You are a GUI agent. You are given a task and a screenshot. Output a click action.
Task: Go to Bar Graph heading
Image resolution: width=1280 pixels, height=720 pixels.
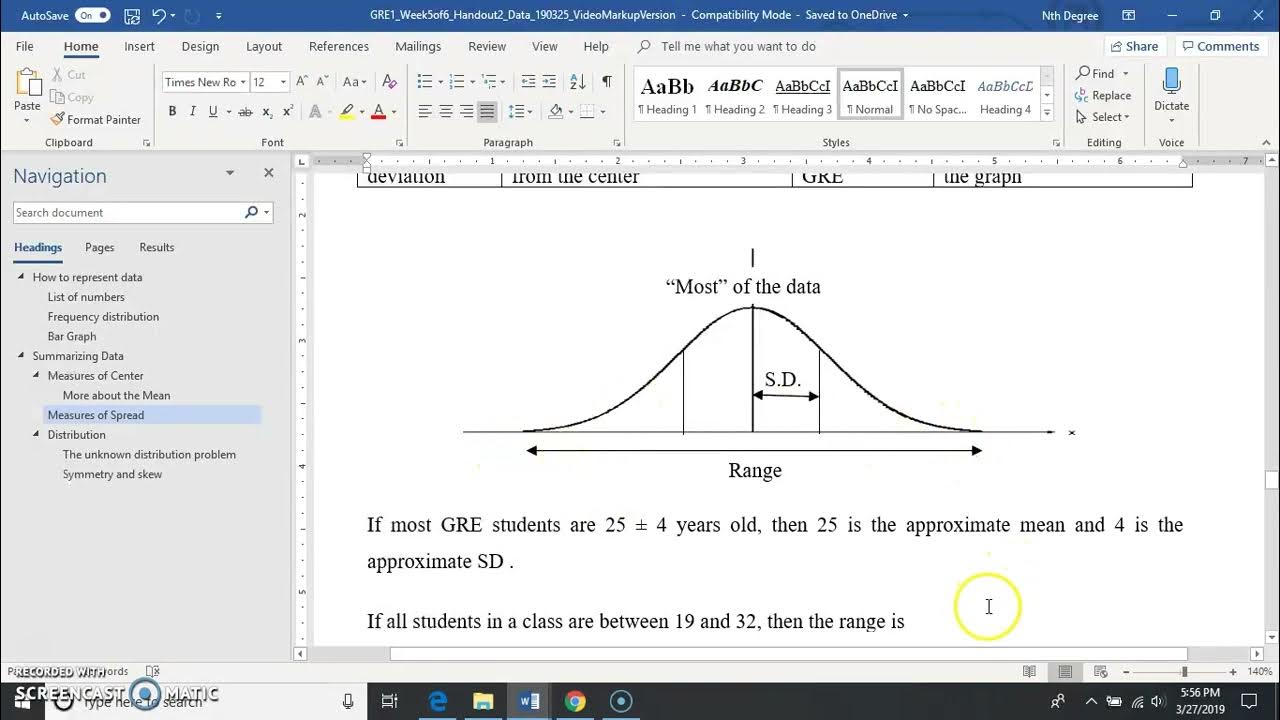72,336
